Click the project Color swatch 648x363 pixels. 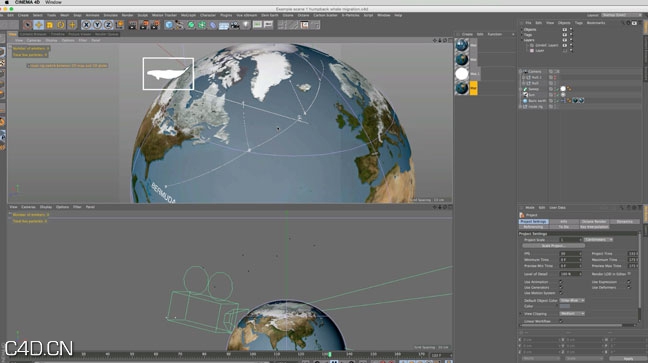point(565,306)
